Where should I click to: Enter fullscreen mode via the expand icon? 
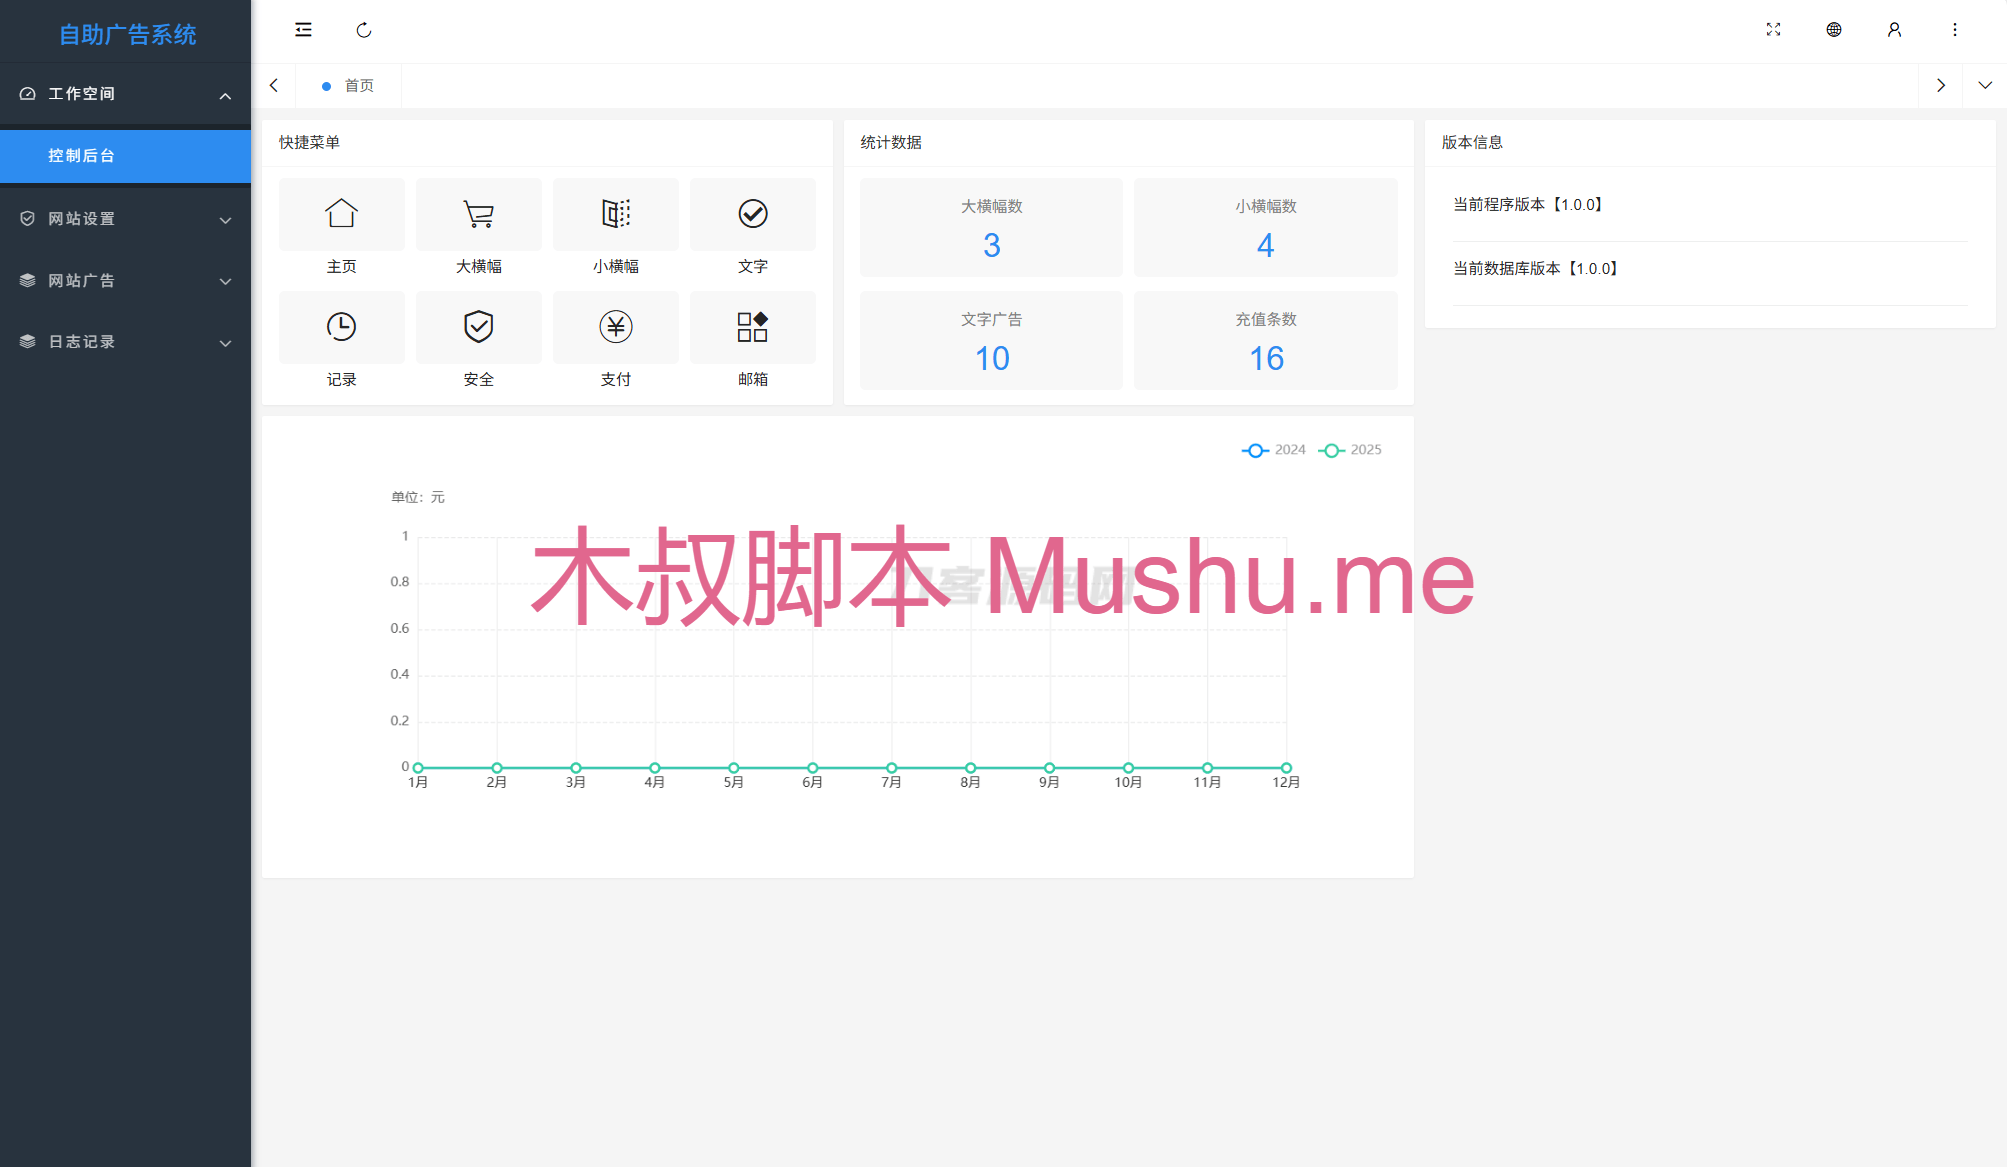tap(1774, 30)
